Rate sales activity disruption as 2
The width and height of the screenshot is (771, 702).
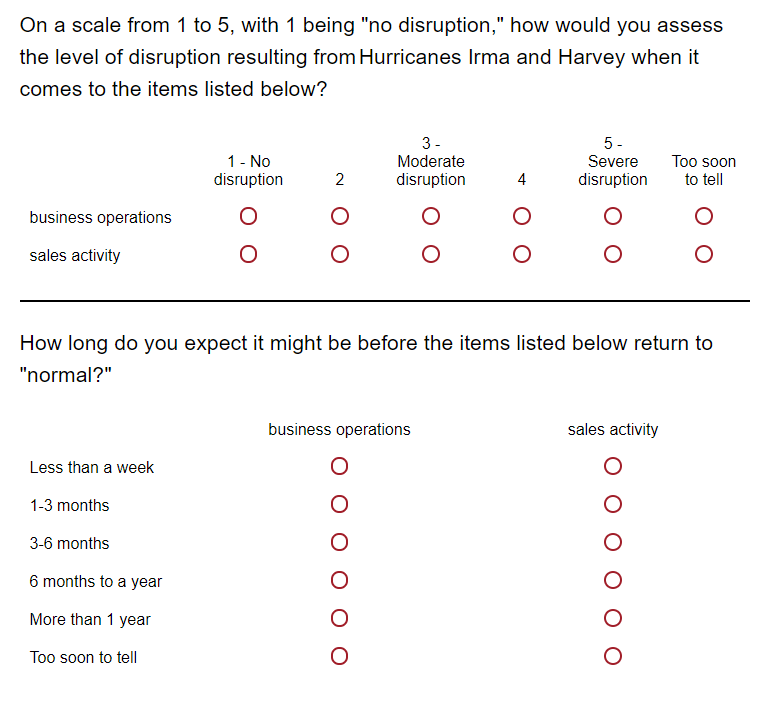pyautogui.click(x=340, y=254)
